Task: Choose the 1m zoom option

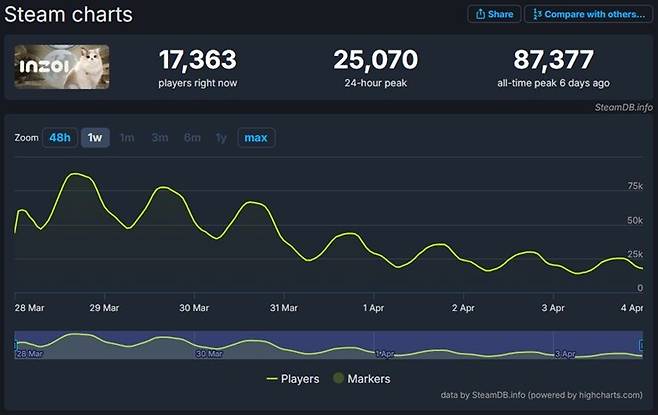Action: [x=127, y=138]
